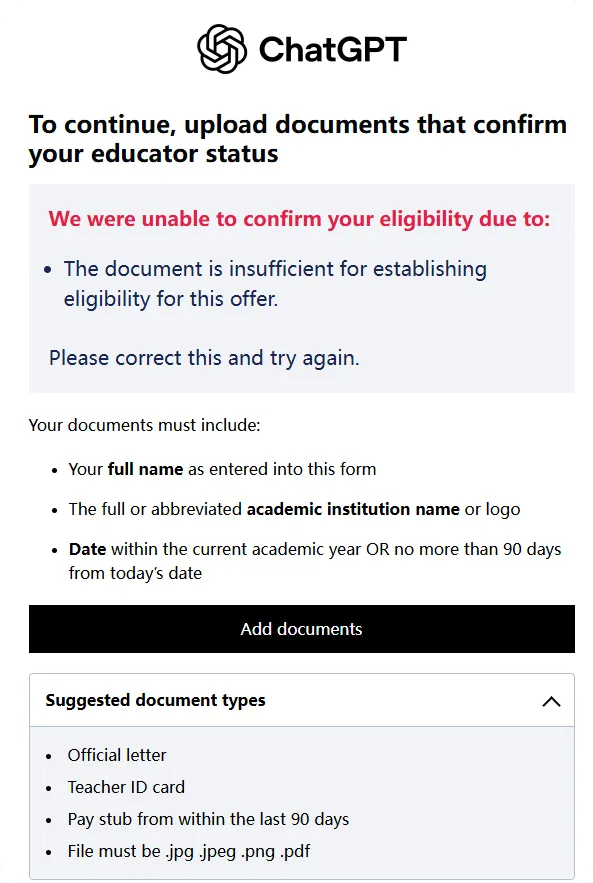593x883 pixels.
Task: Click Pay stub from within last 90 days
Action: click(x=208, y=819)
